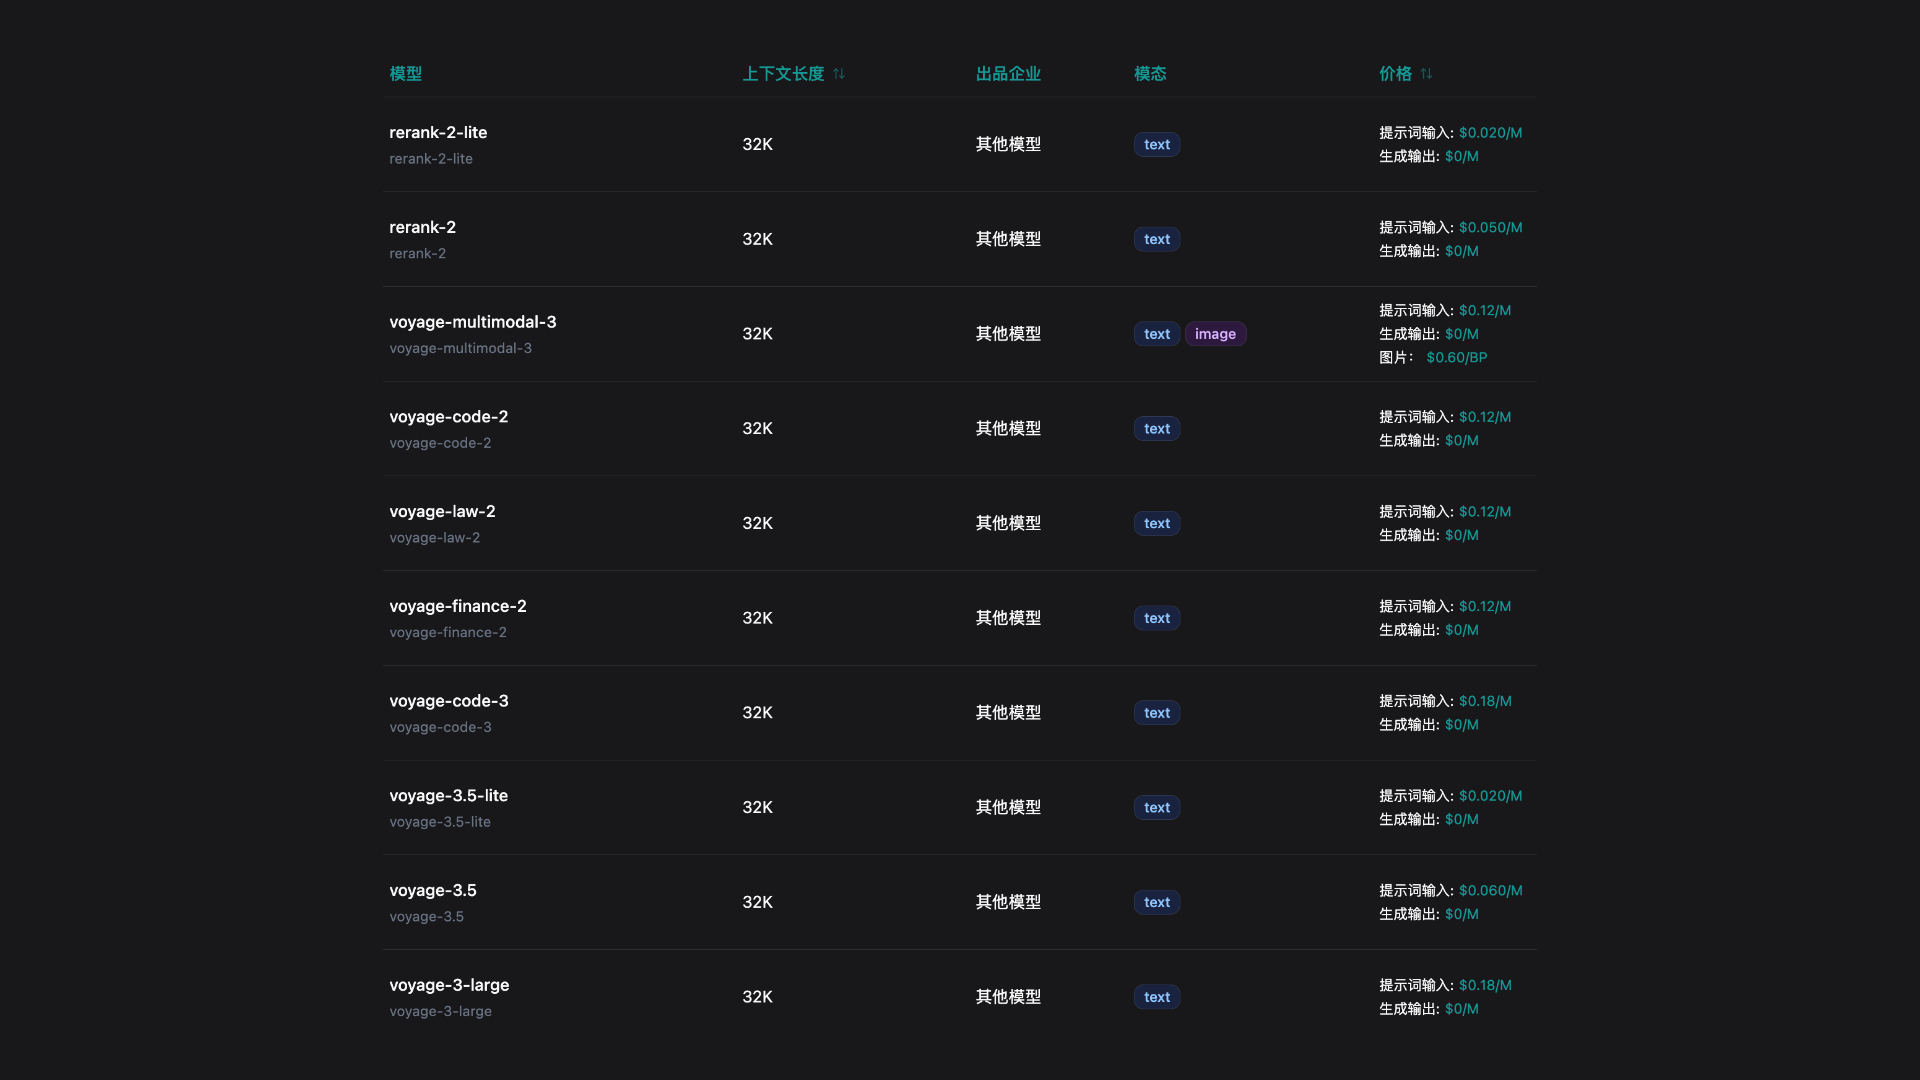The width and height of the screenshot is (1920, 1080).
Task: Open the voyage-finance-2 model title
Action: coord(457,606)
